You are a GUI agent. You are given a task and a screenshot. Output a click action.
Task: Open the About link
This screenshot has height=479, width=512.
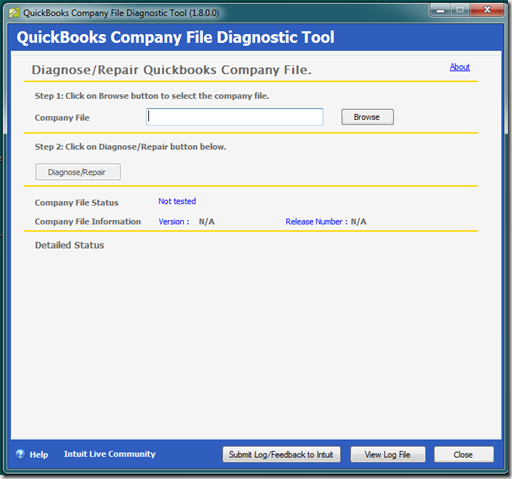coord(460,67)
